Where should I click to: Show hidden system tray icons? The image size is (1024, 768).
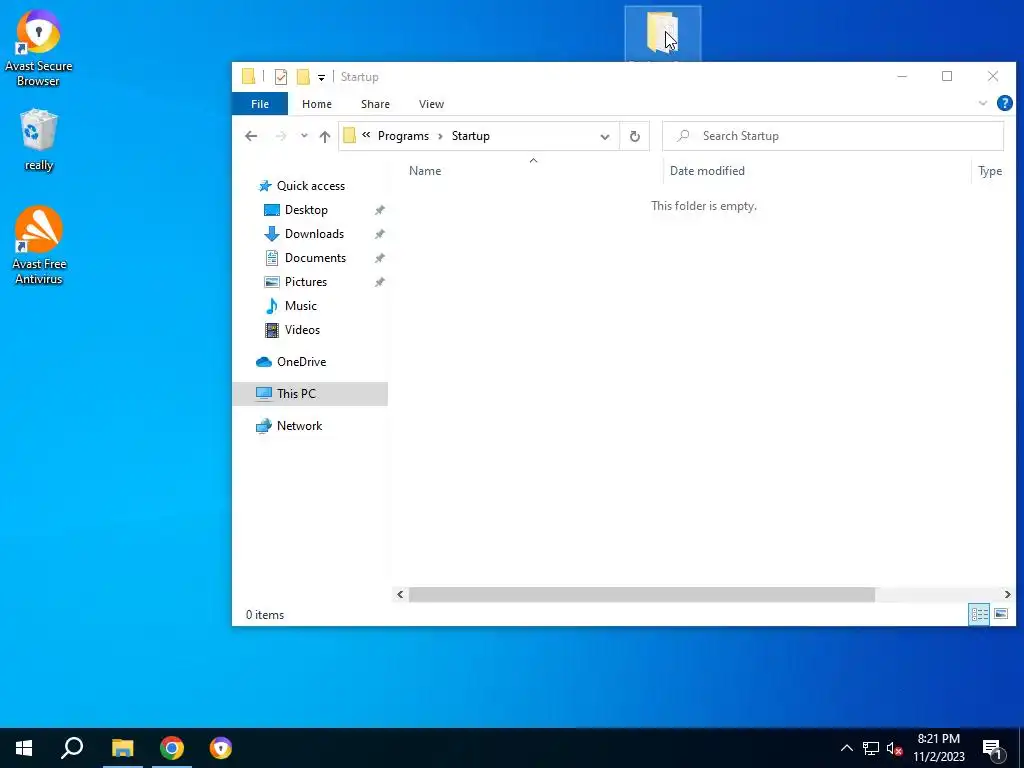tap(846, 748)
